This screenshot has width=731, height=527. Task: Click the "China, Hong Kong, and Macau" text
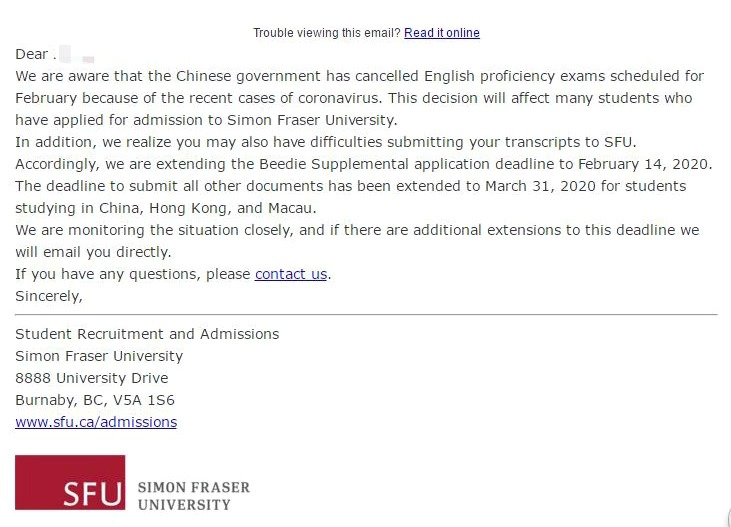click(207, 208)
